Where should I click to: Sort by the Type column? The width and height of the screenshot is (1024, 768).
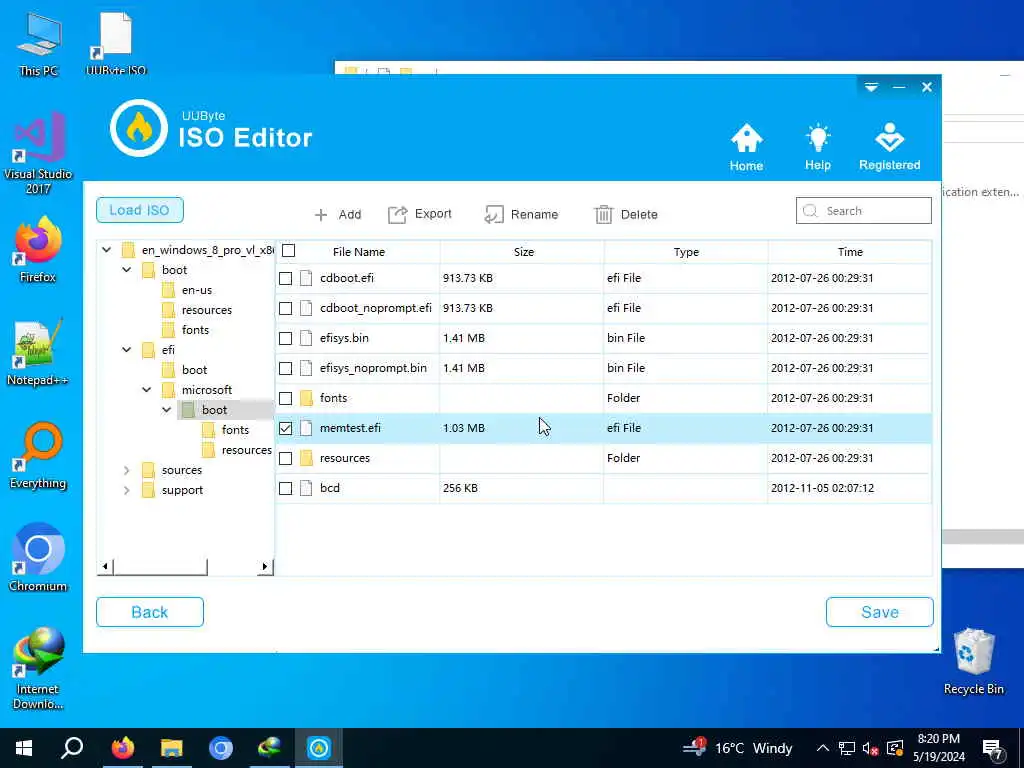pyautogui.click(x=686, y=252)
